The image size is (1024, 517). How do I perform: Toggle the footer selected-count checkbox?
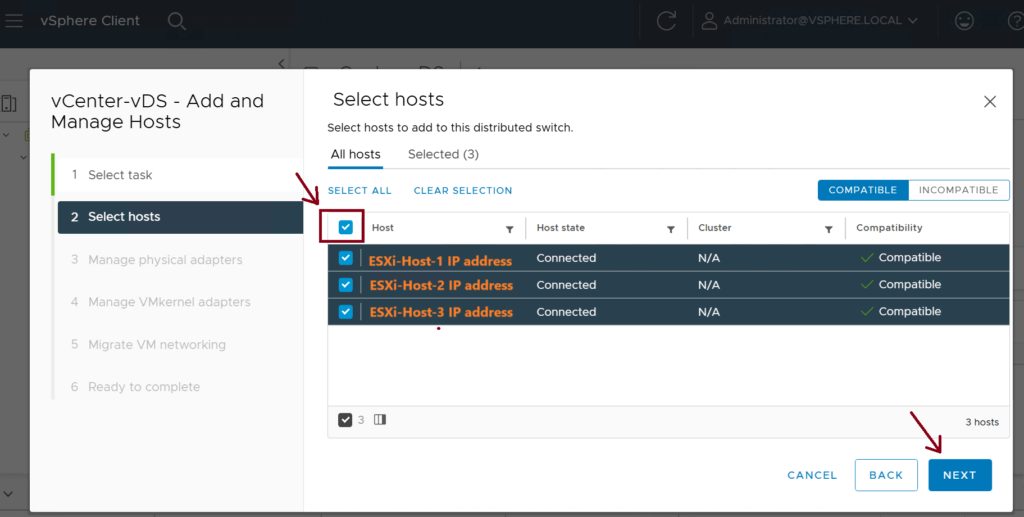tap(345, 420)
